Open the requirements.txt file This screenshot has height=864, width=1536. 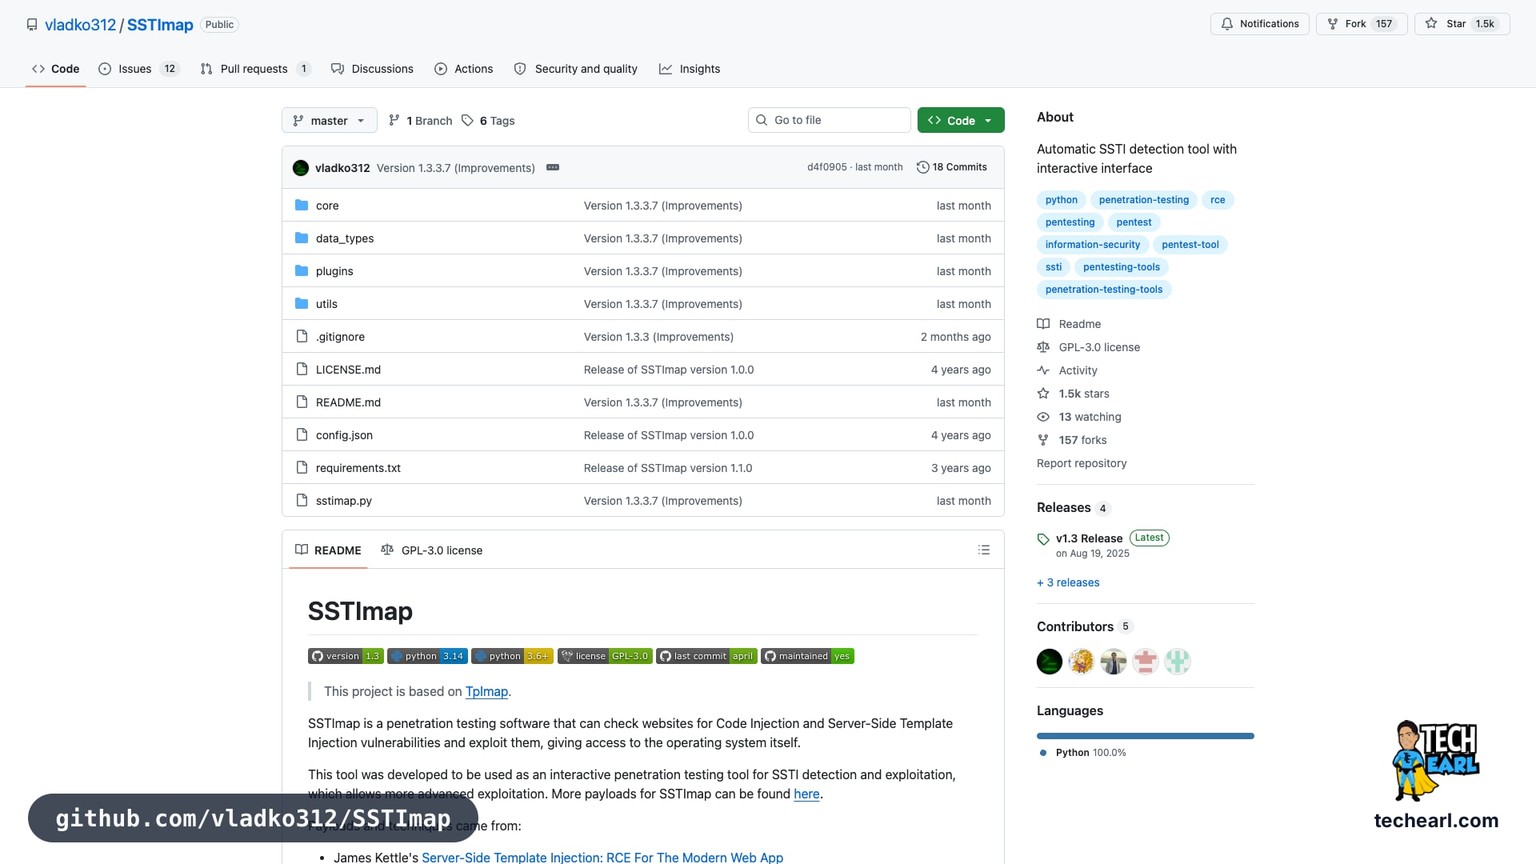click(x=358, y=468)
